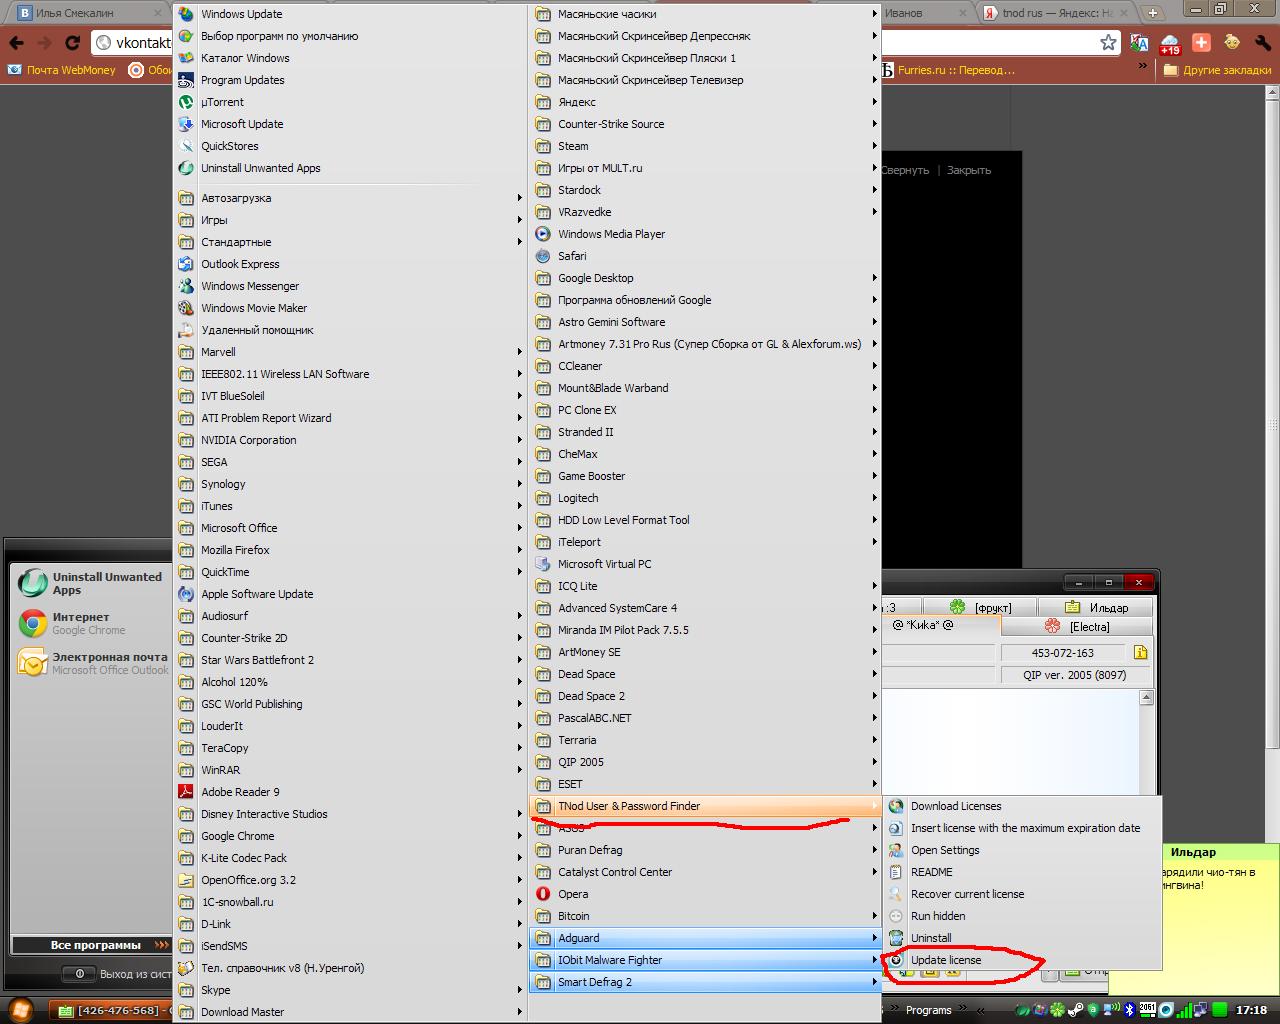1280x1024 pixels.
Task: Click the Open Settings gear icon
Action: 896,850
